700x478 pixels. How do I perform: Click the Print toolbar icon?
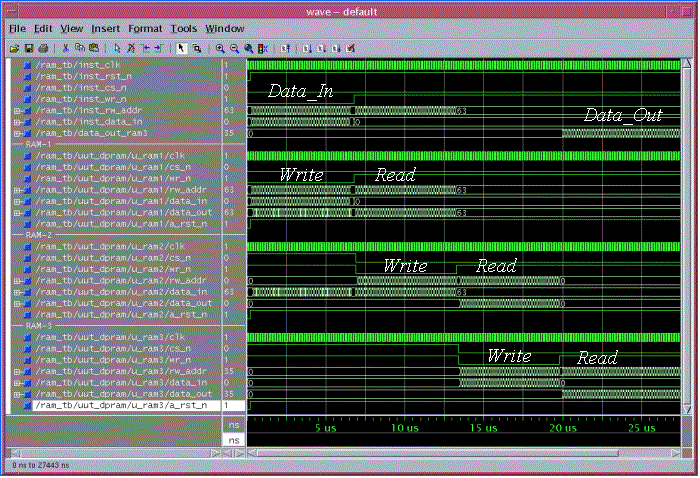[42, 47]
